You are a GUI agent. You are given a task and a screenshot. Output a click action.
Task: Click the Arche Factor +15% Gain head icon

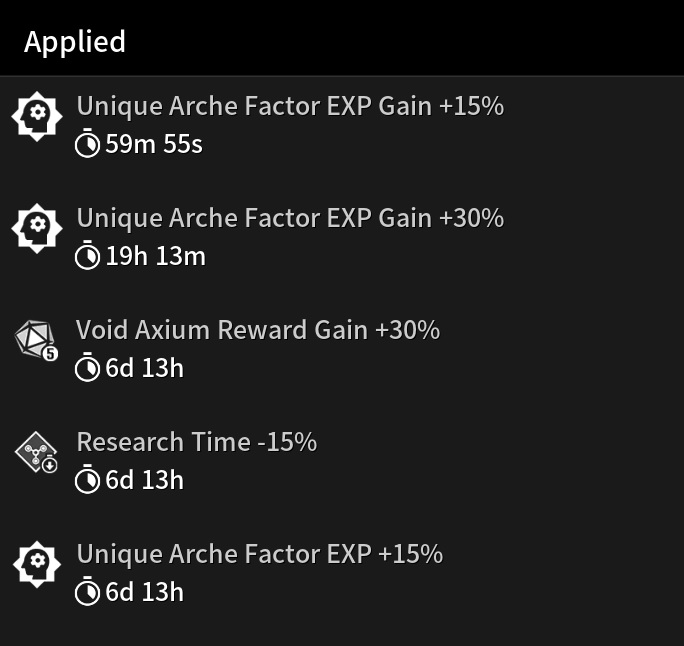pos(37,116)
